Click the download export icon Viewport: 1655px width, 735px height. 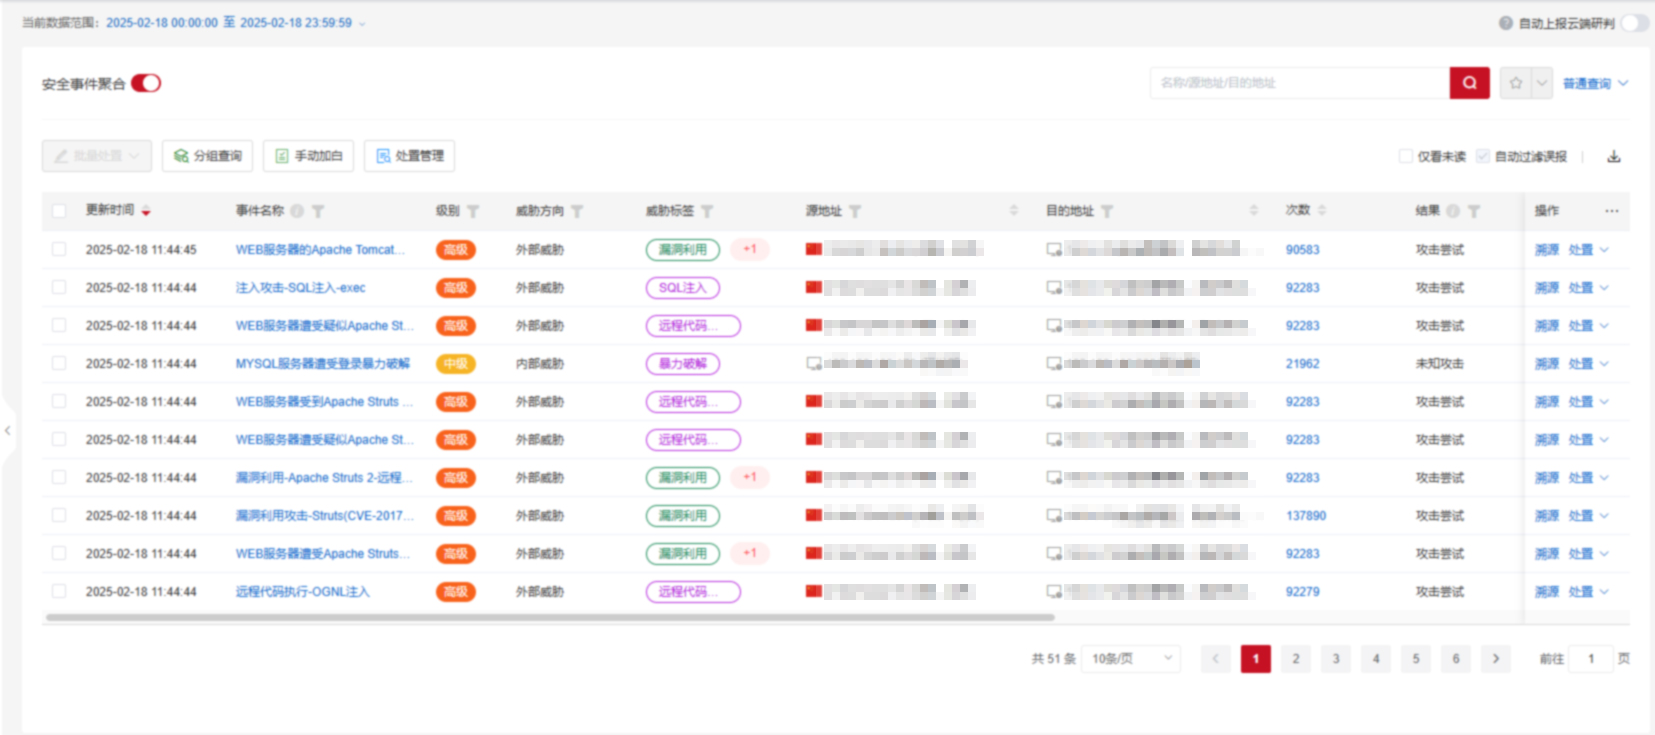coord(1613,156)
